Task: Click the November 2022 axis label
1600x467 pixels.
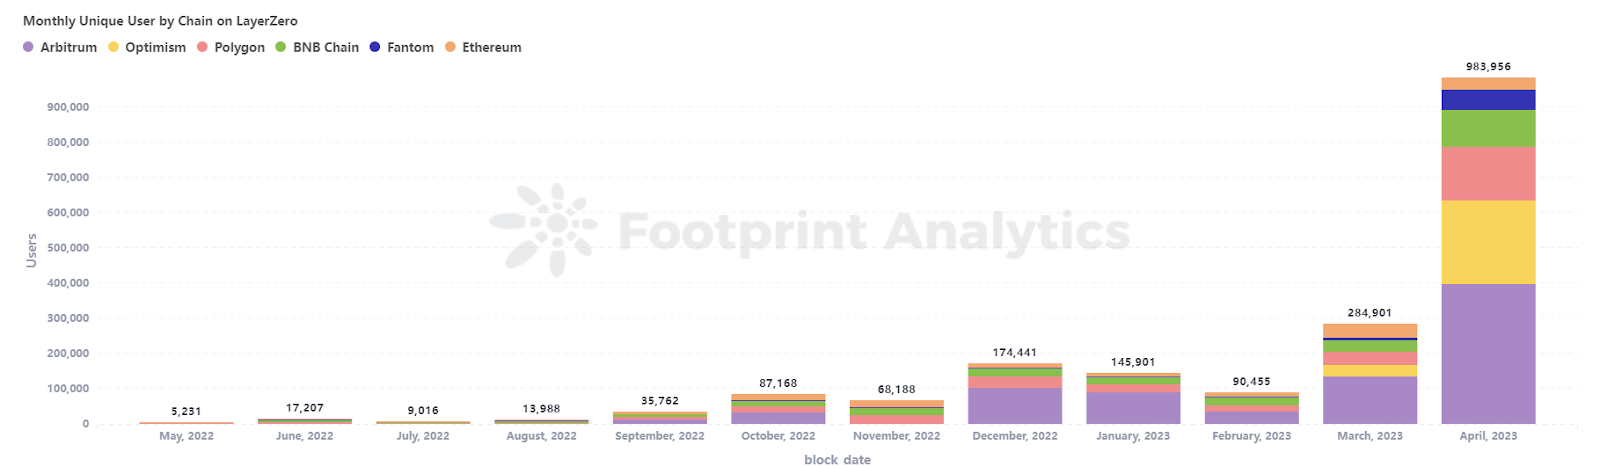Action: [x=896, y=436]
